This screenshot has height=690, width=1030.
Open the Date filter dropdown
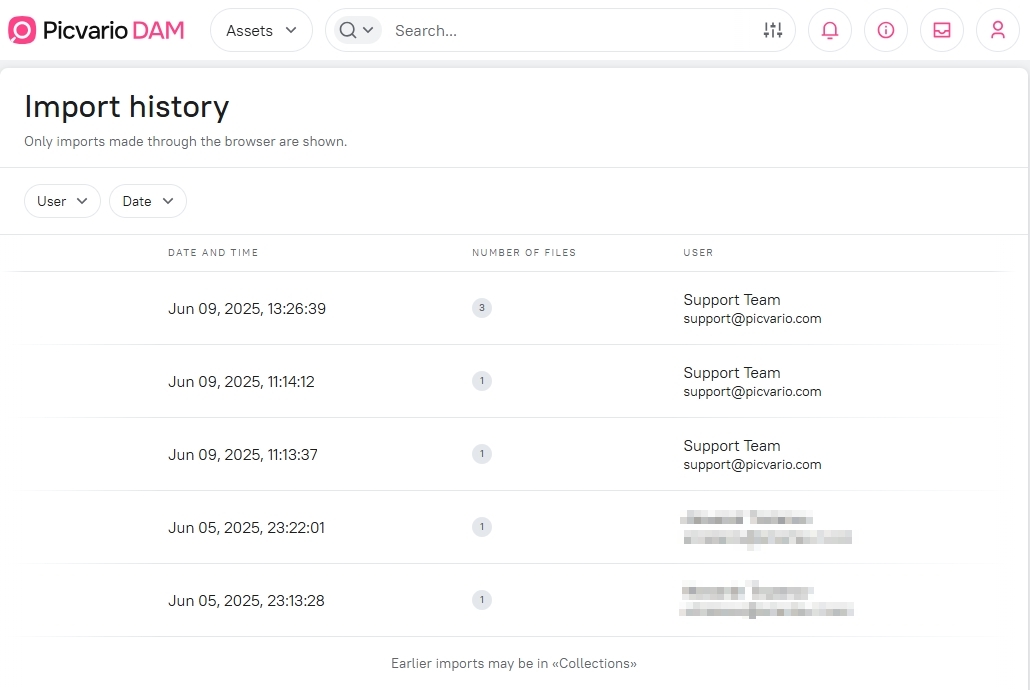click(x=148, y=201)
